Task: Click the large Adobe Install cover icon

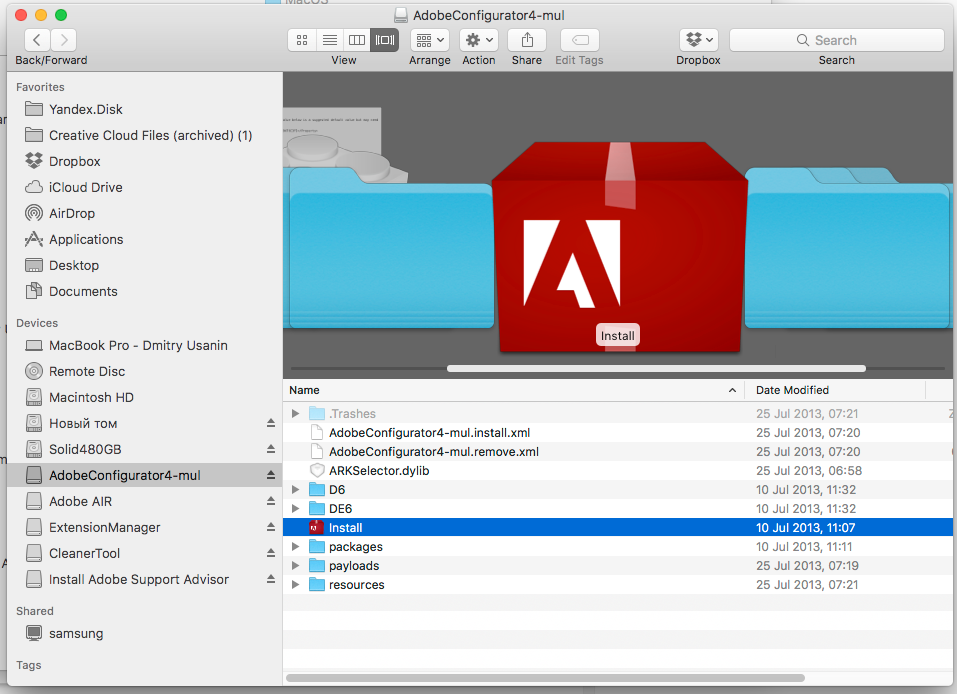Action: [x=619, y=250]
